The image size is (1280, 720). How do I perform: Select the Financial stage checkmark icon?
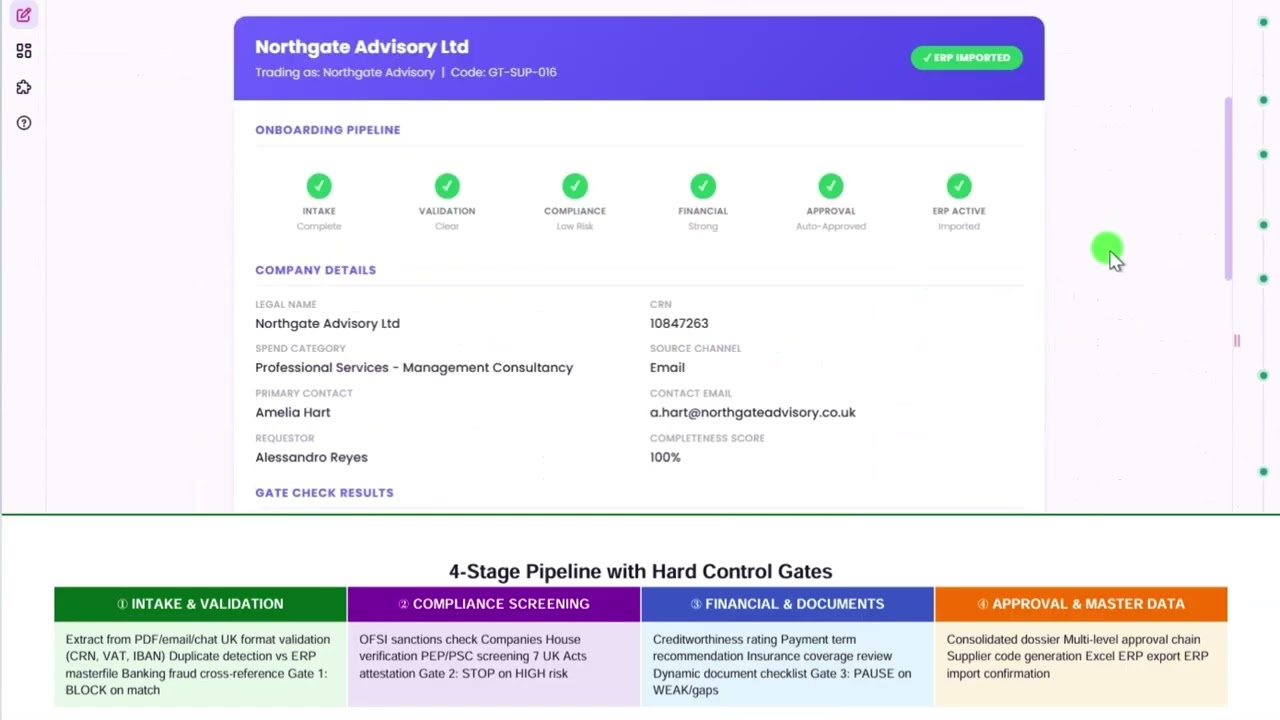[x=703, y=186]
